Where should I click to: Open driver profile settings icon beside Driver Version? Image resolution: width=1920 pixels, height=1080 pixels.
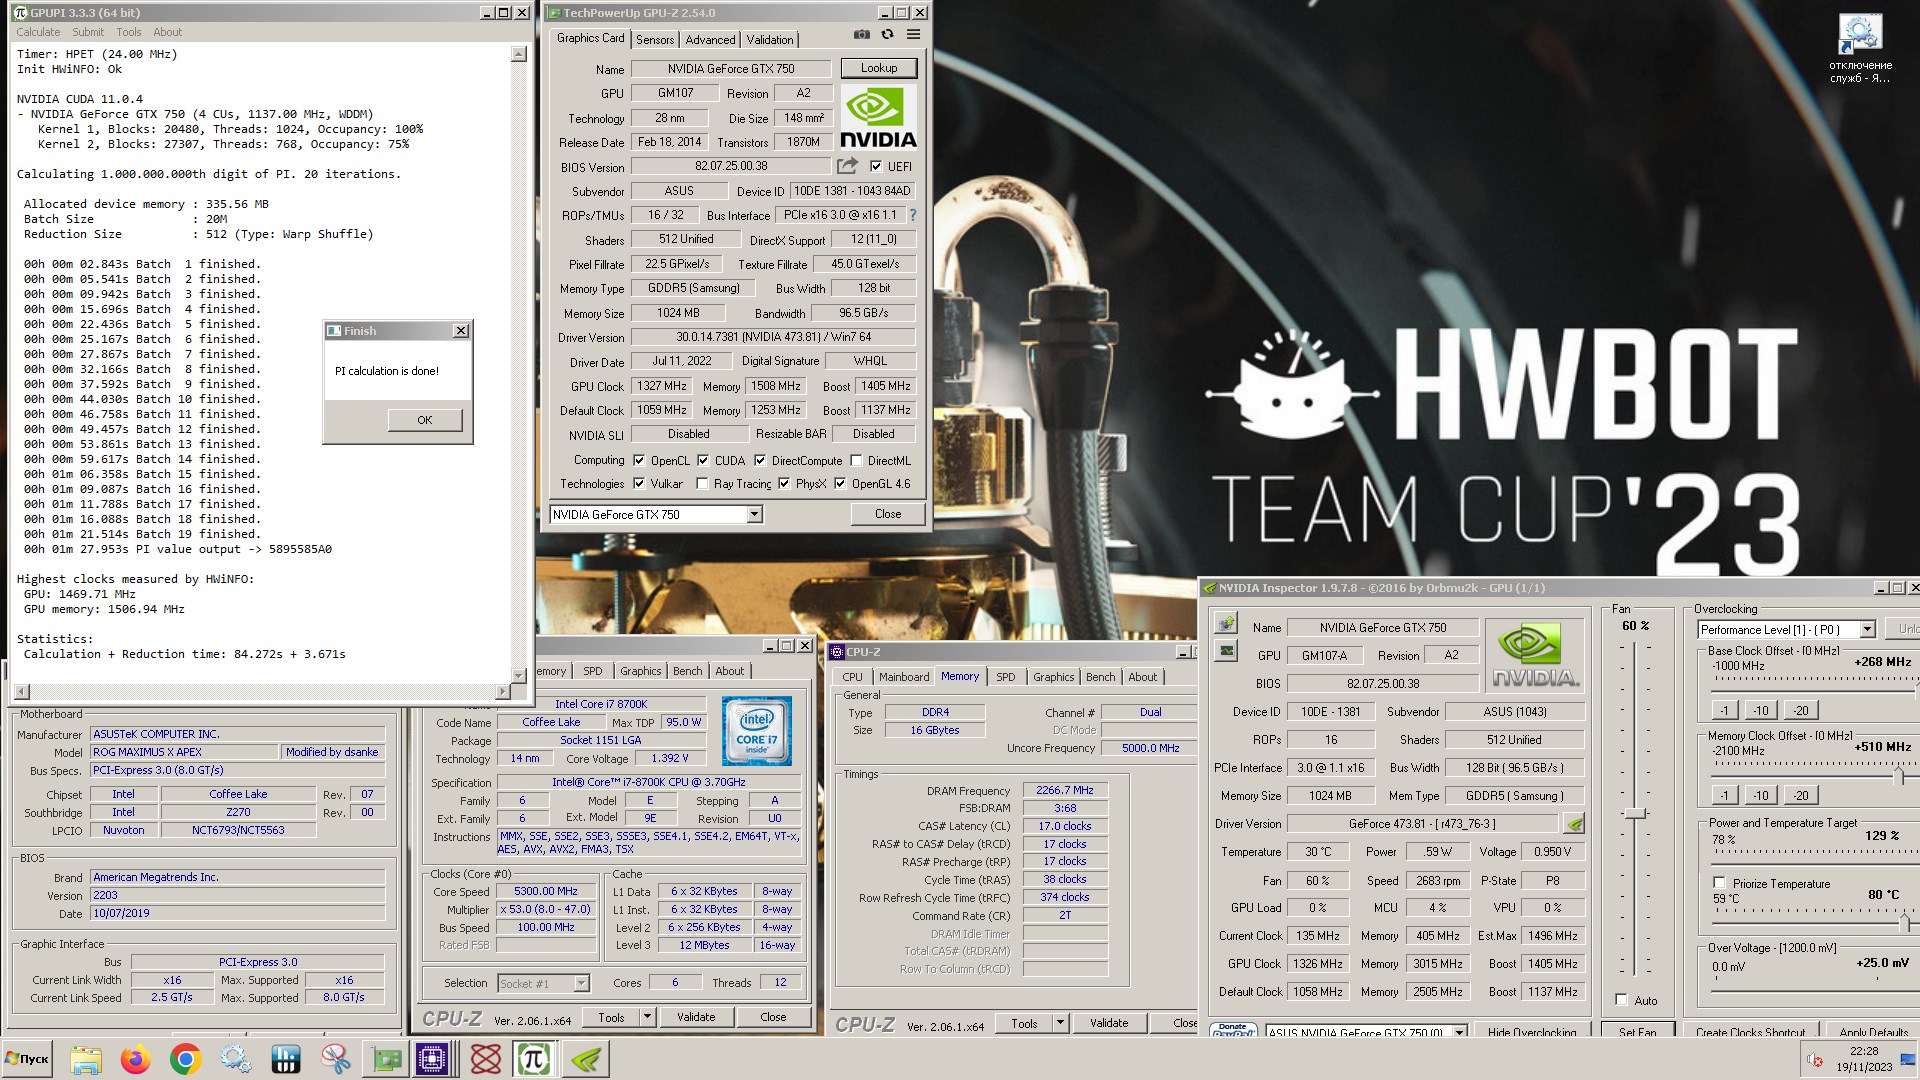[x=1574, y=824]
